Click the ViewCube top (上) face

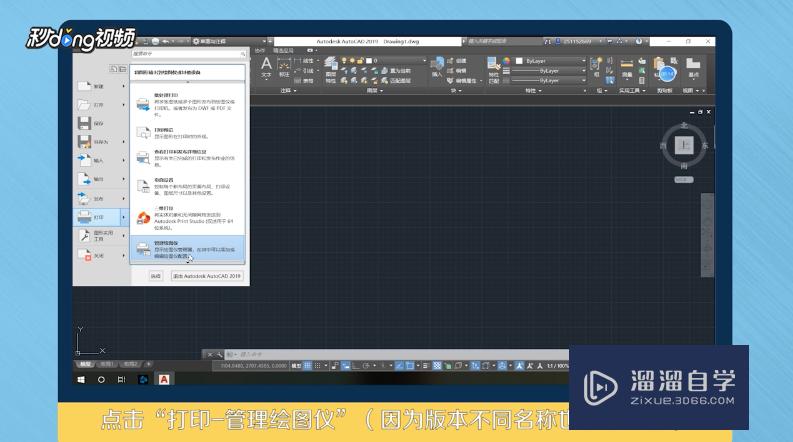tap(684, 145)
